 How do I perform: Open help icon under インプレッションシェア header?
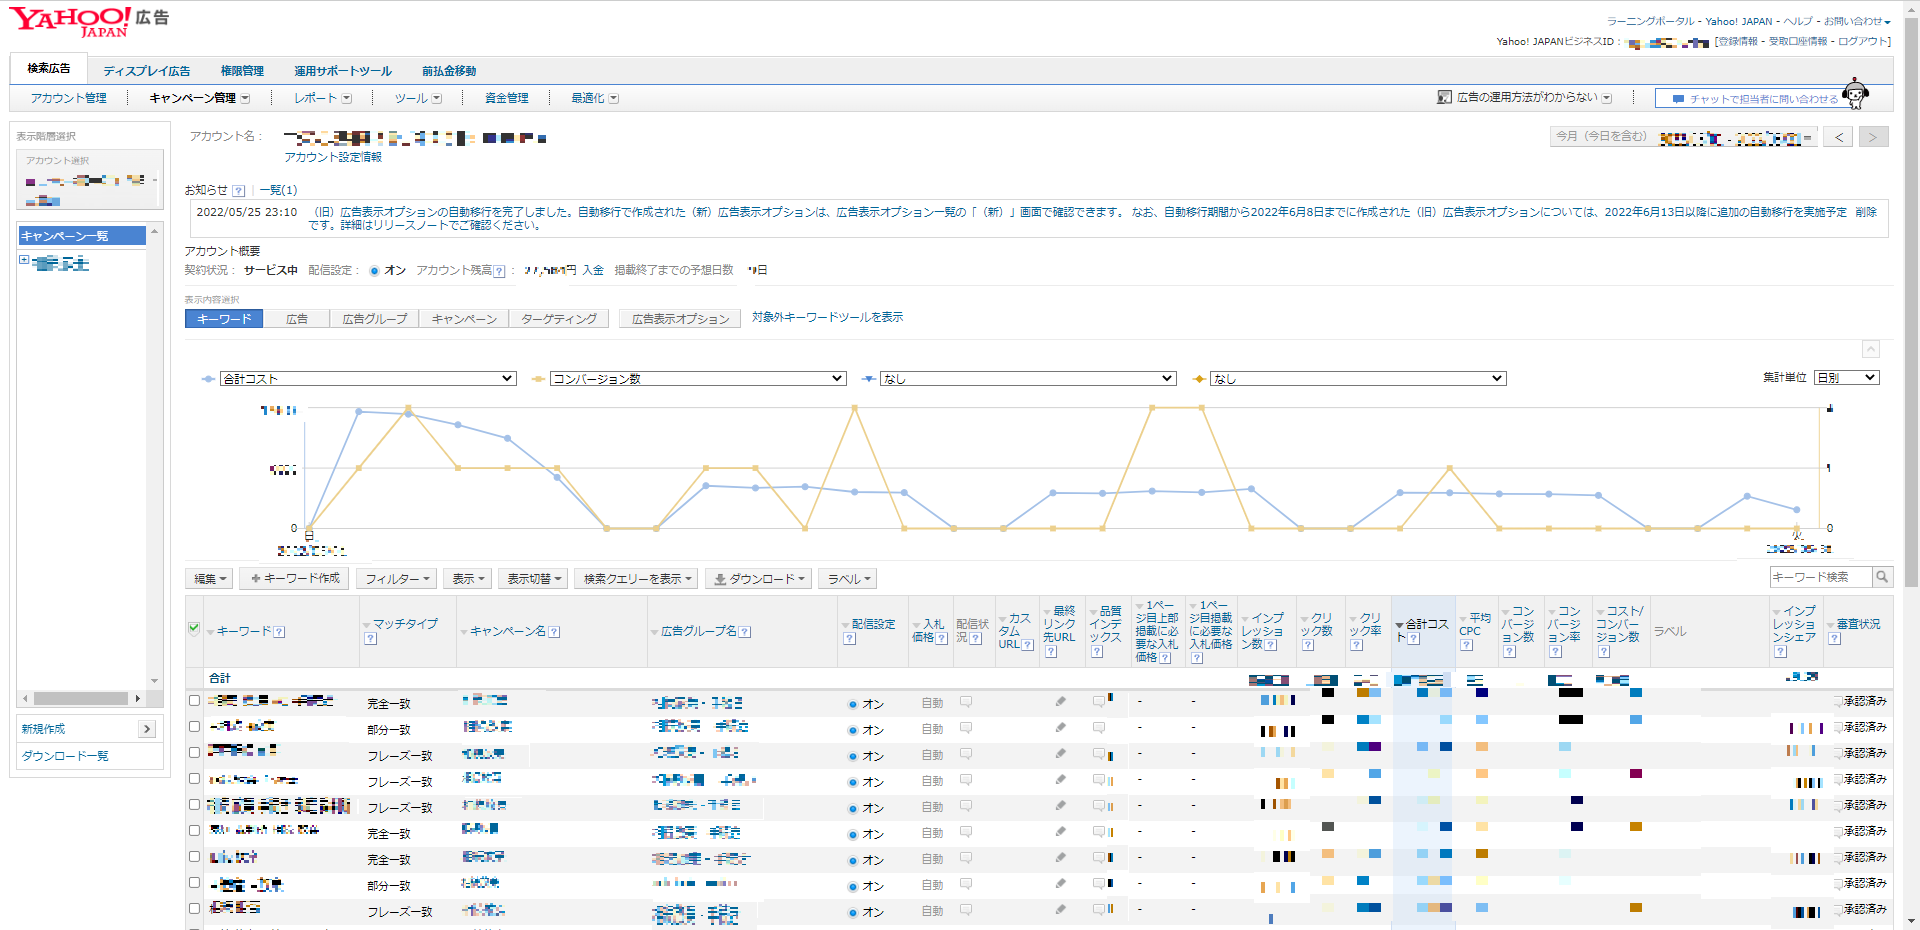[x=1780, y=652]
